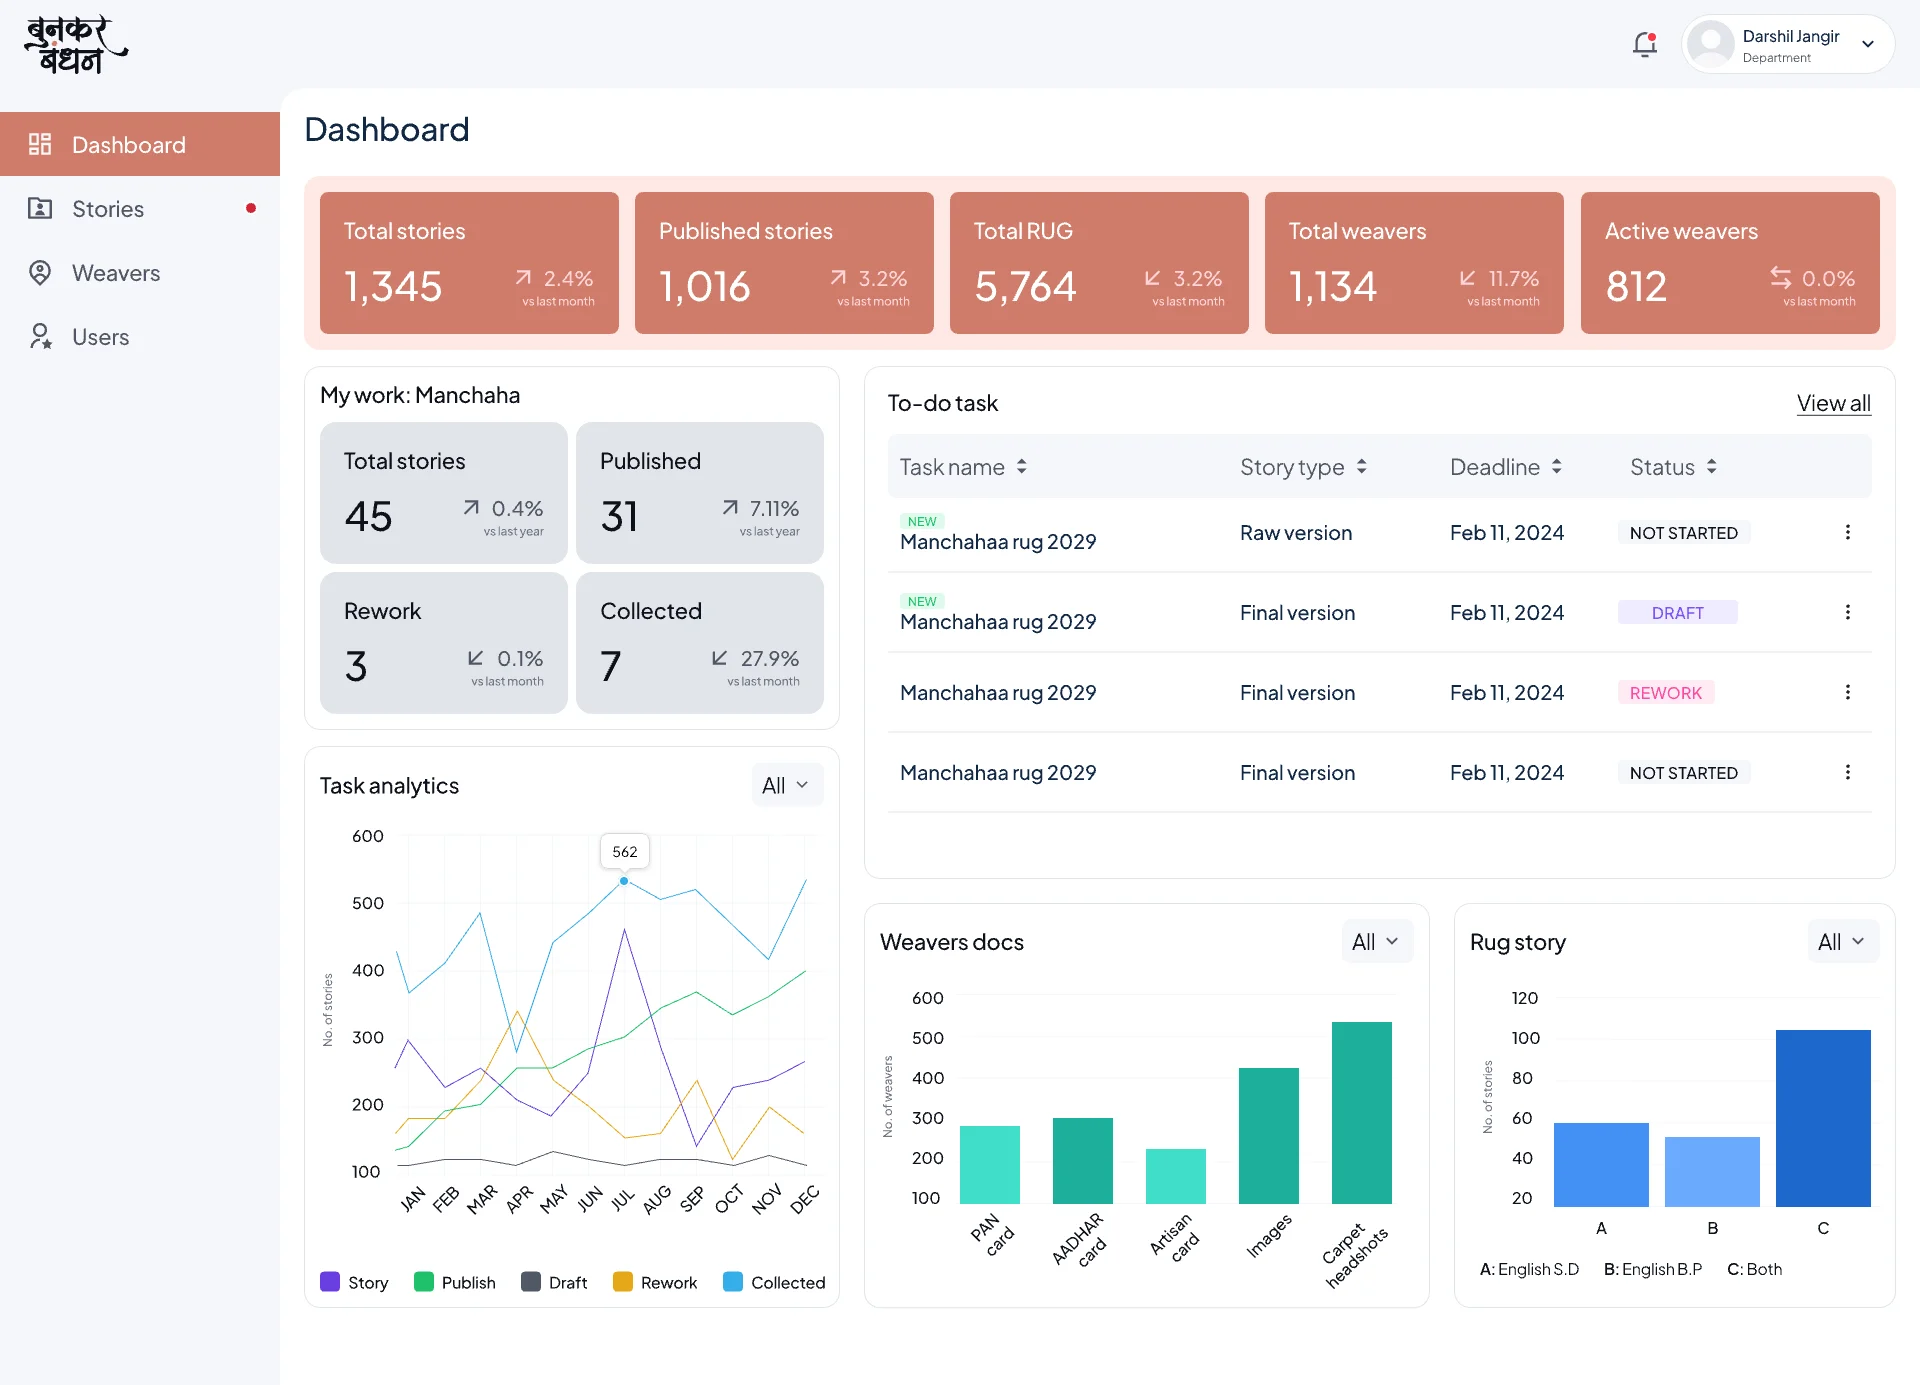Click the Weavers location-pin icon
This screenshot has height=1385, width=1920.
pos(40,272)
